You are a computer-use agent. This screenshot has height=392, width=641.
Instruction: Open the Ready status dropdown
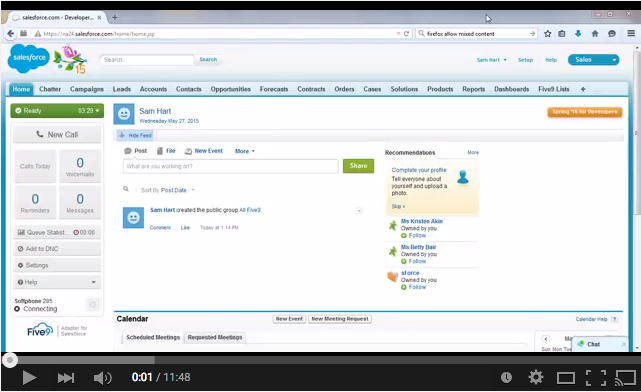point(97,111)
